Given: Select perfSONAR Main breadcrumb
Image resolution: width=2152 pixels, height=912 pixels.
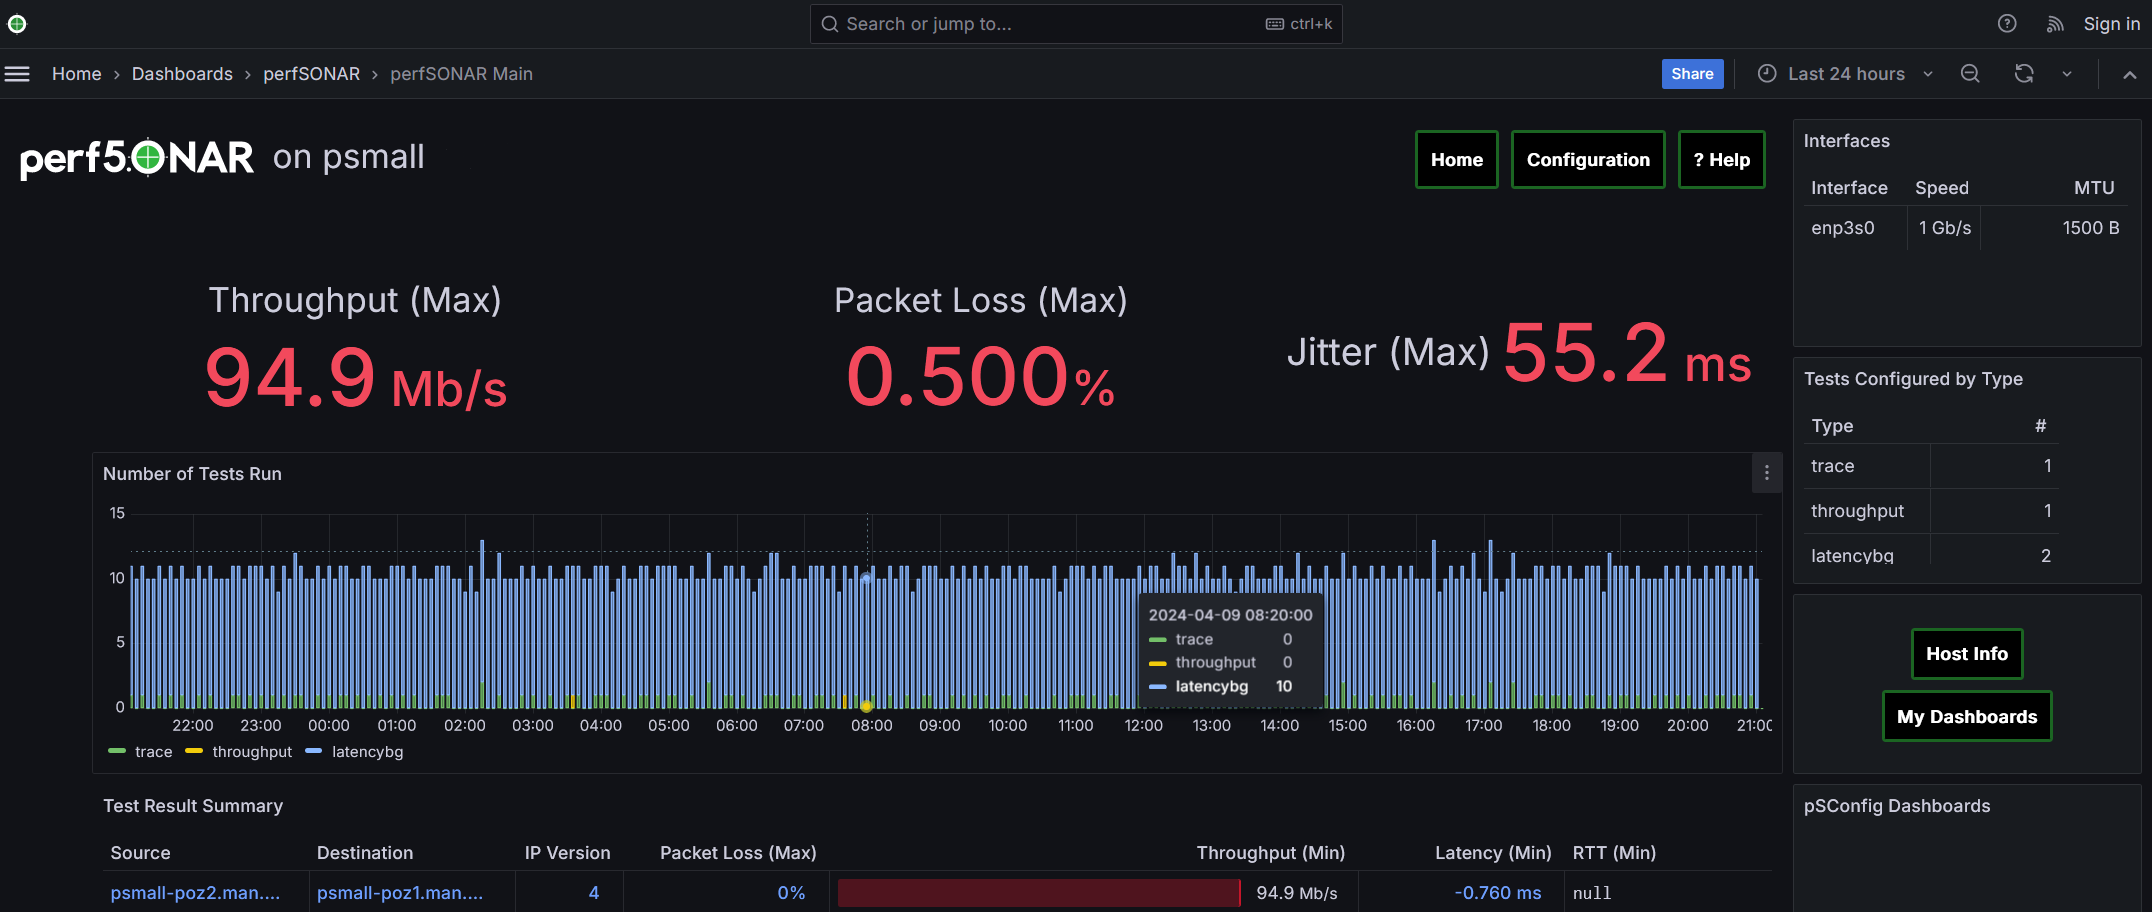Looking at the screenshot, I should pyautogui.click(x=461, y=74).
